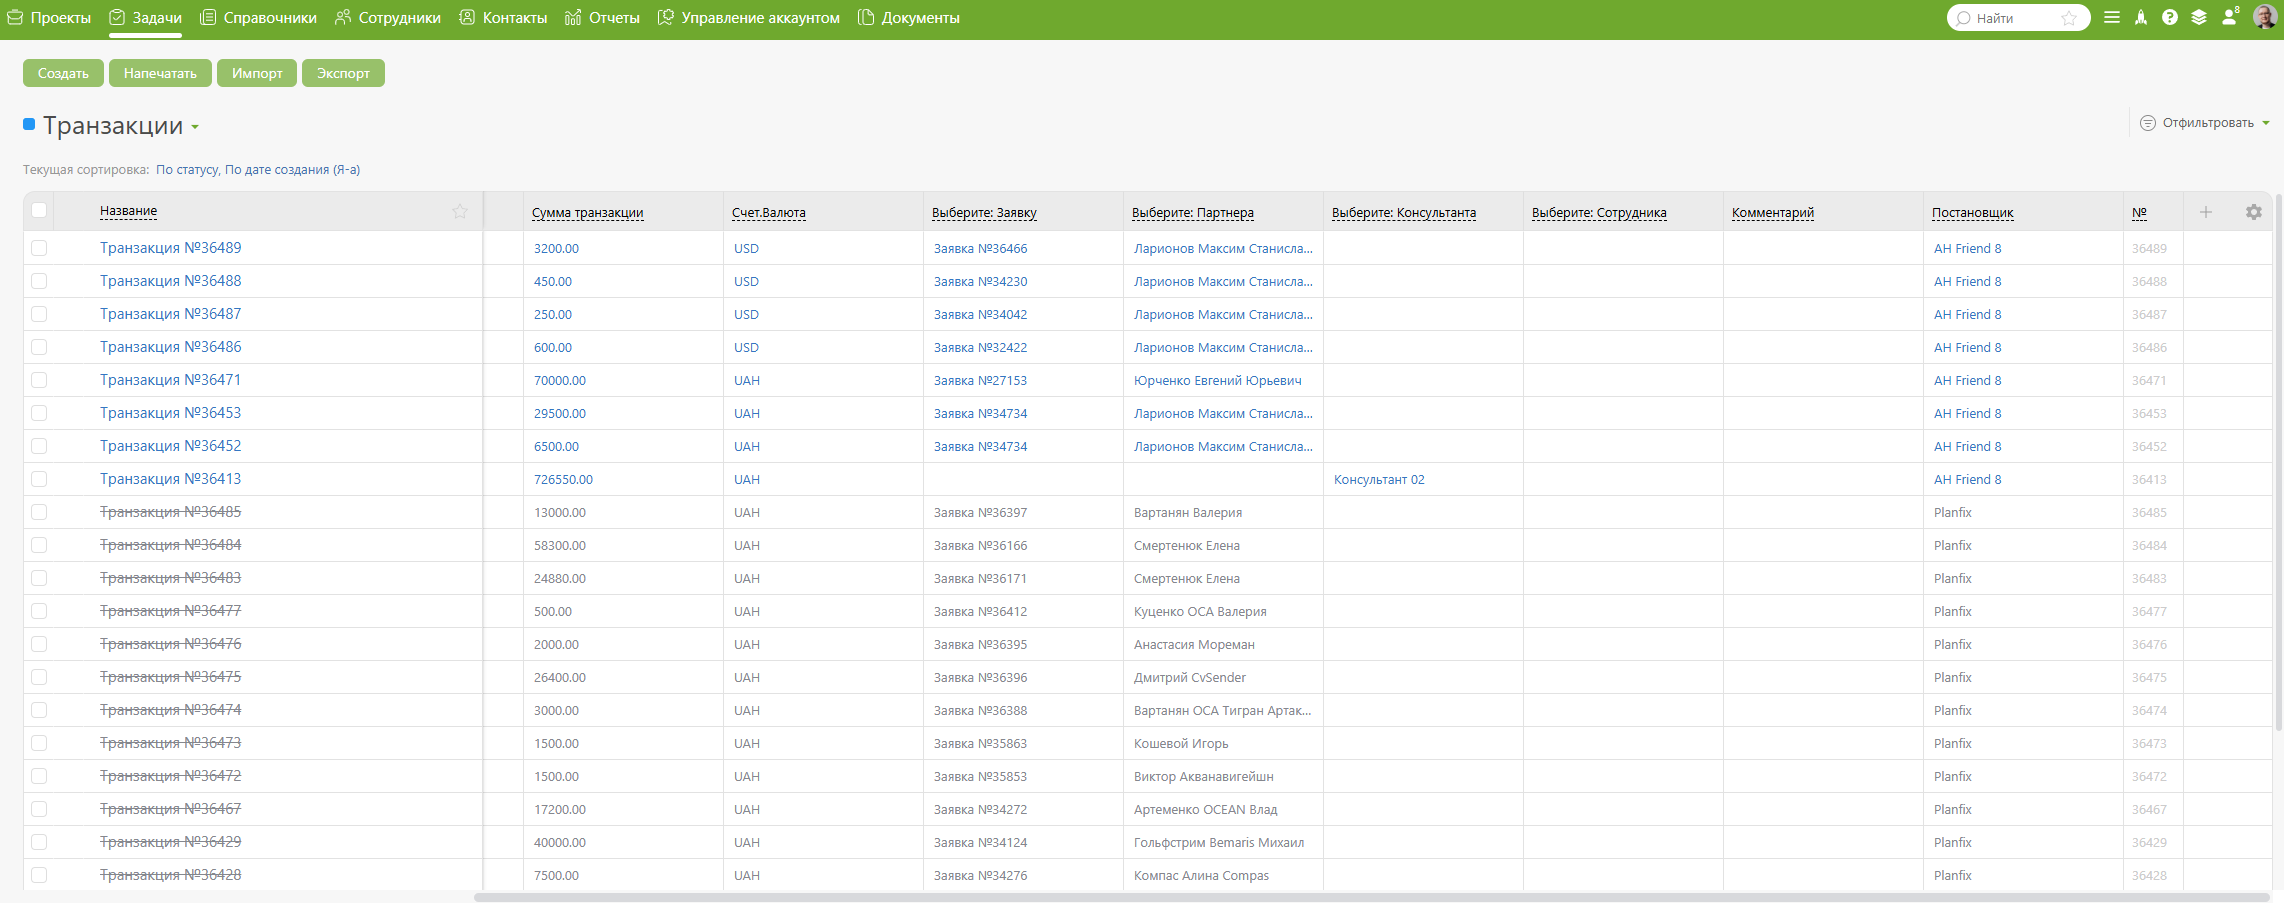Click the Напечатать button
2284x903 pixels.
click(160, 73)
